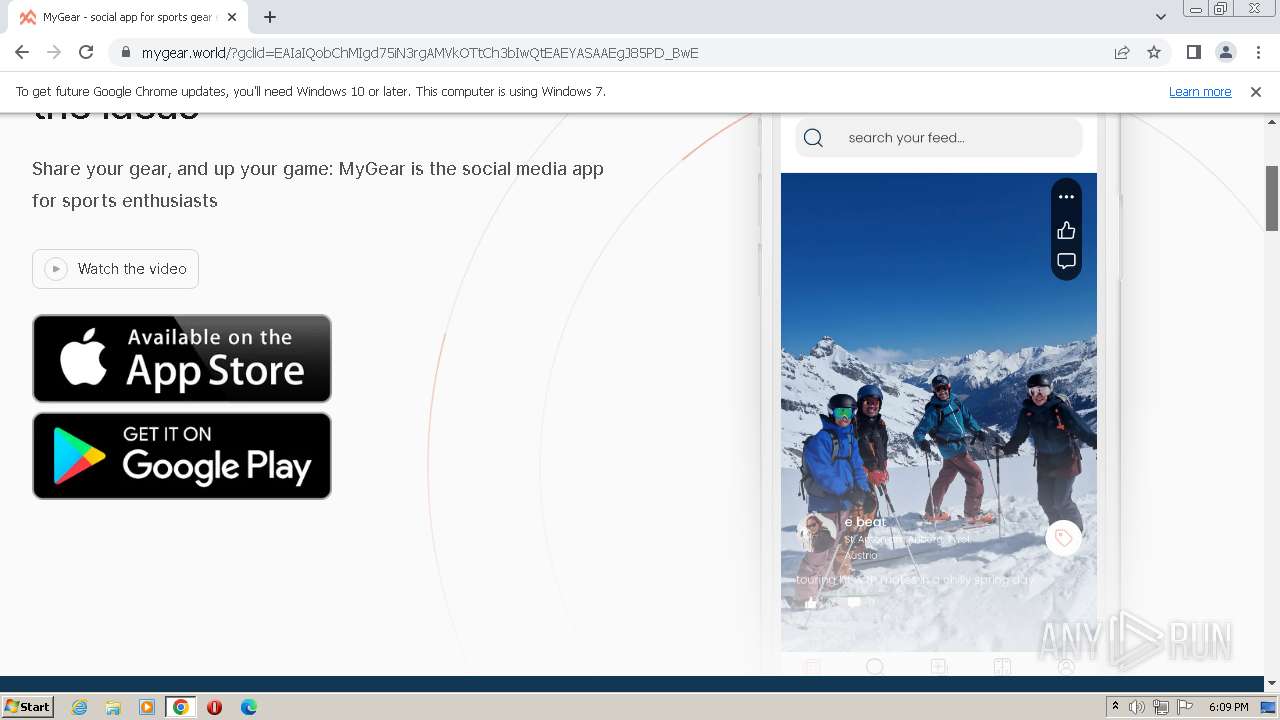Click the 6:09 PM taskbar clock
The image size is (1280, 720).
(x=1228, y=707)
